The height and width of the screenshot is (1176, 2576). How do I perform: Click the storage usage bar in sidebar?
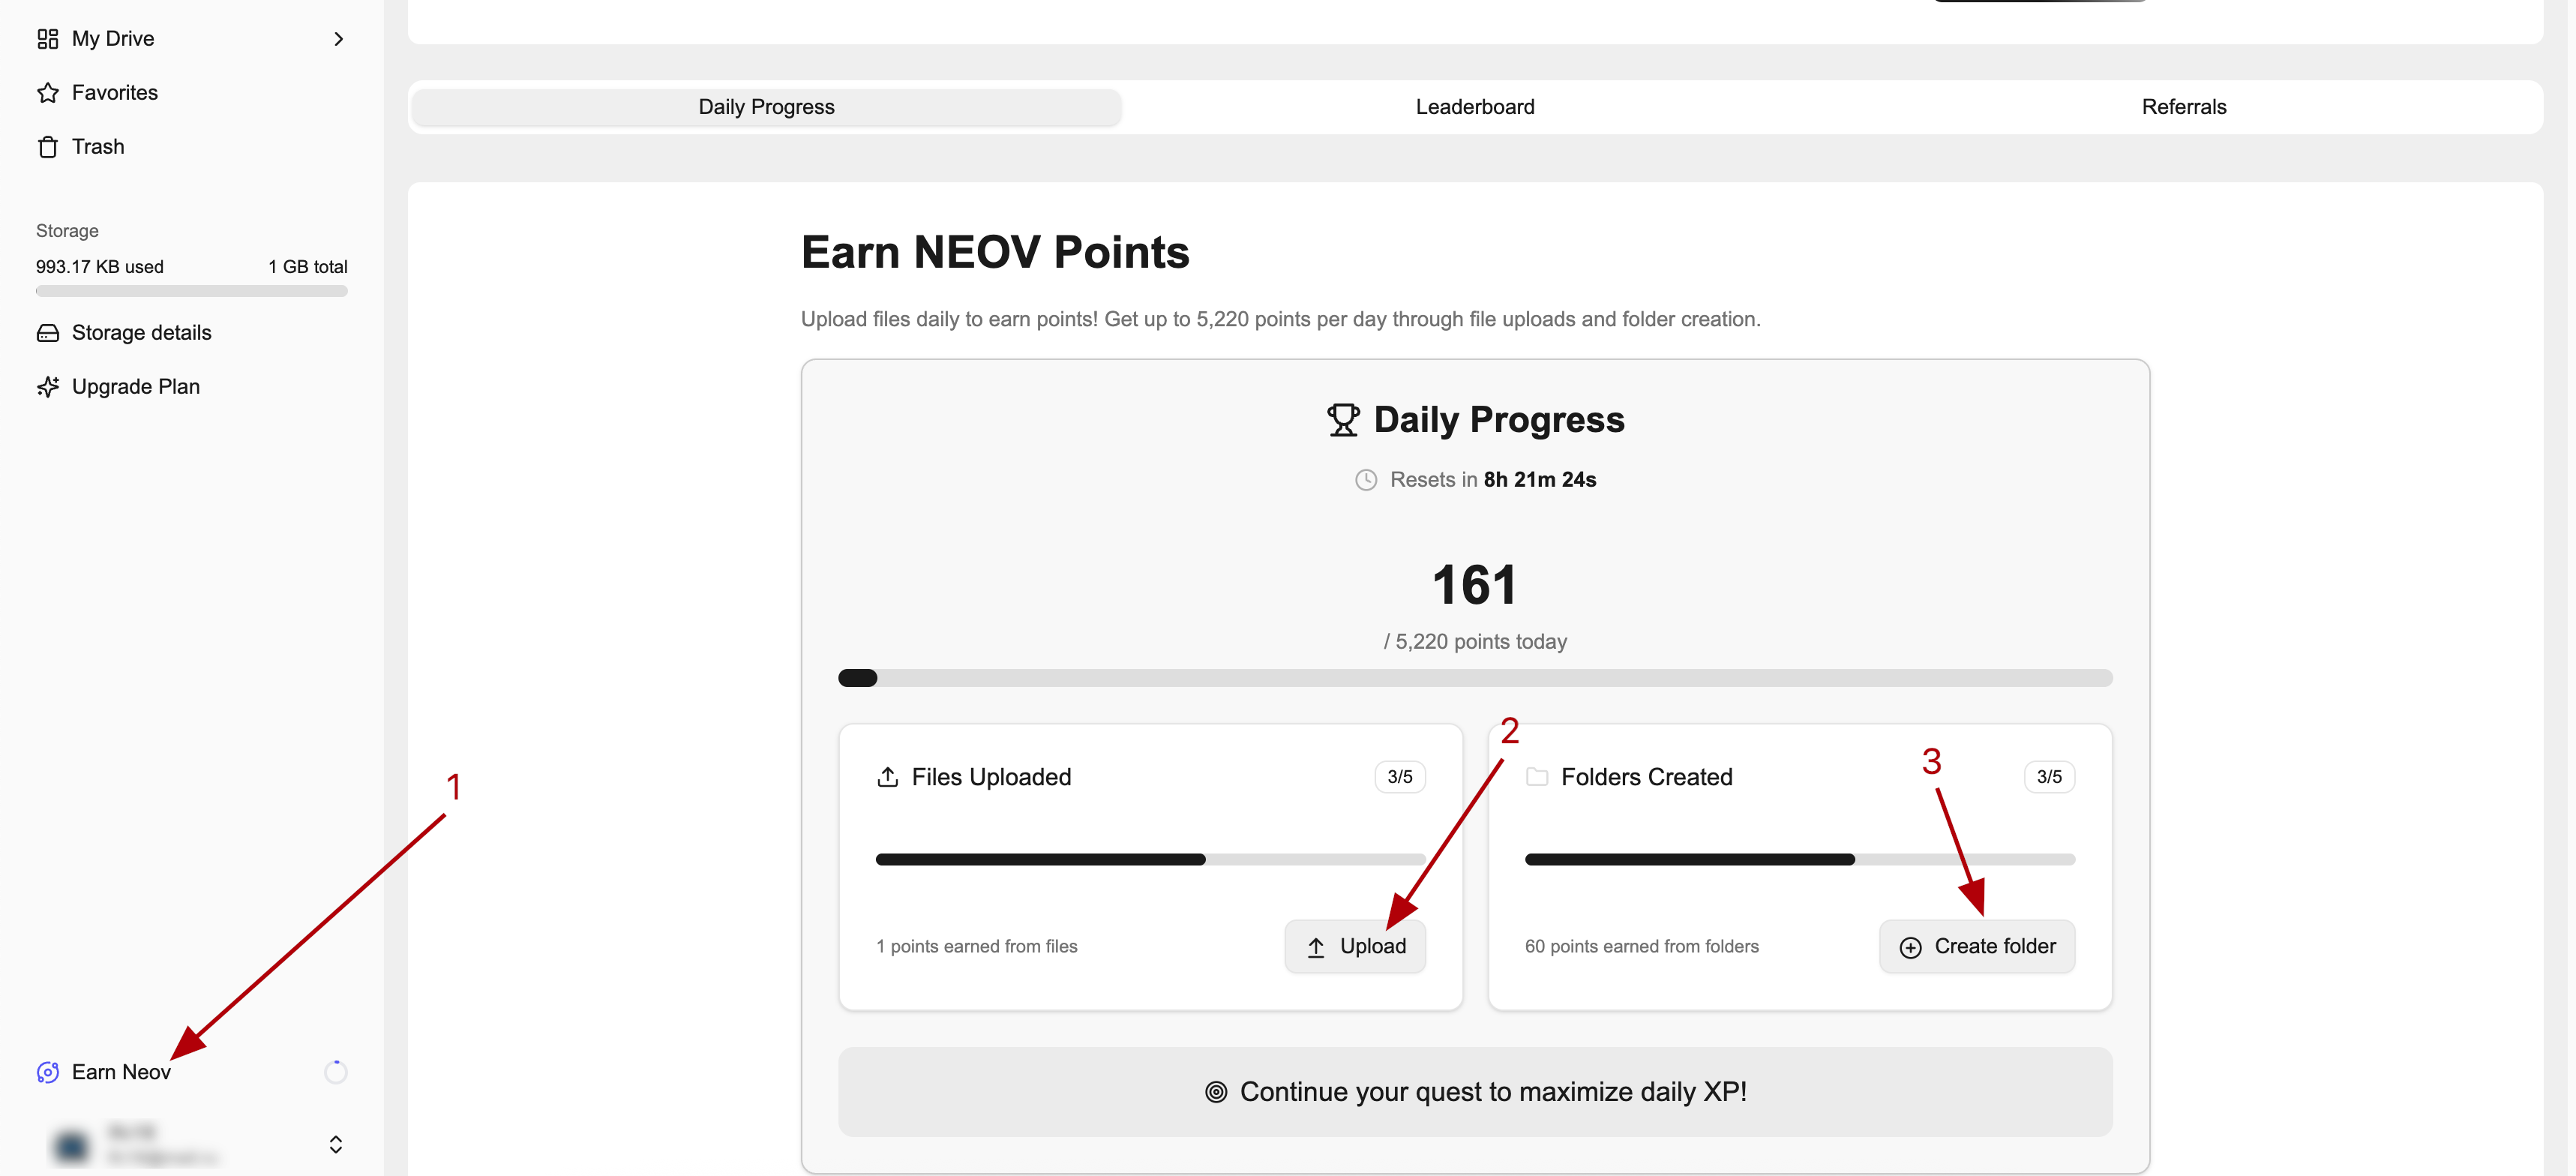[191, 291]
